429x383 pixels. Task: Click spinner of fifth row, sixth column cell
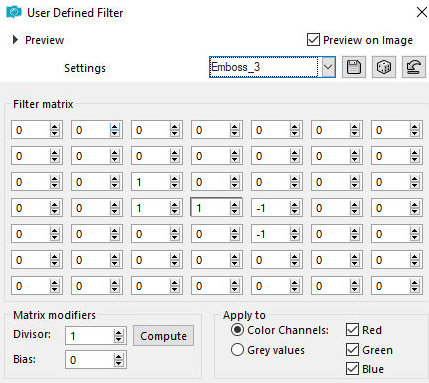tap(355, 234)
